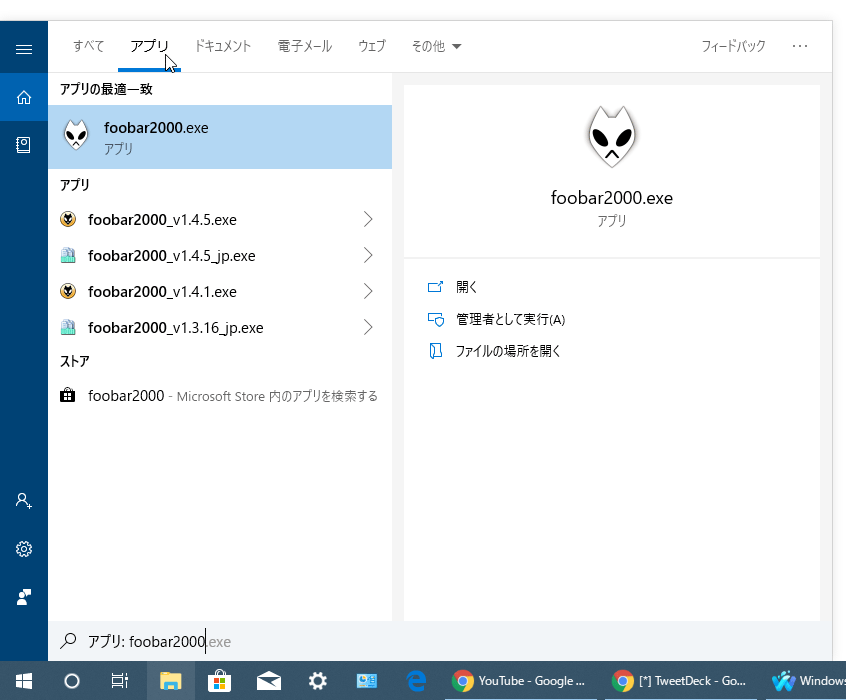Screen dimensions: 846x700
Task: Click the Microsoft Store bag icon beside foobar2000
Action: pos(67,396)
